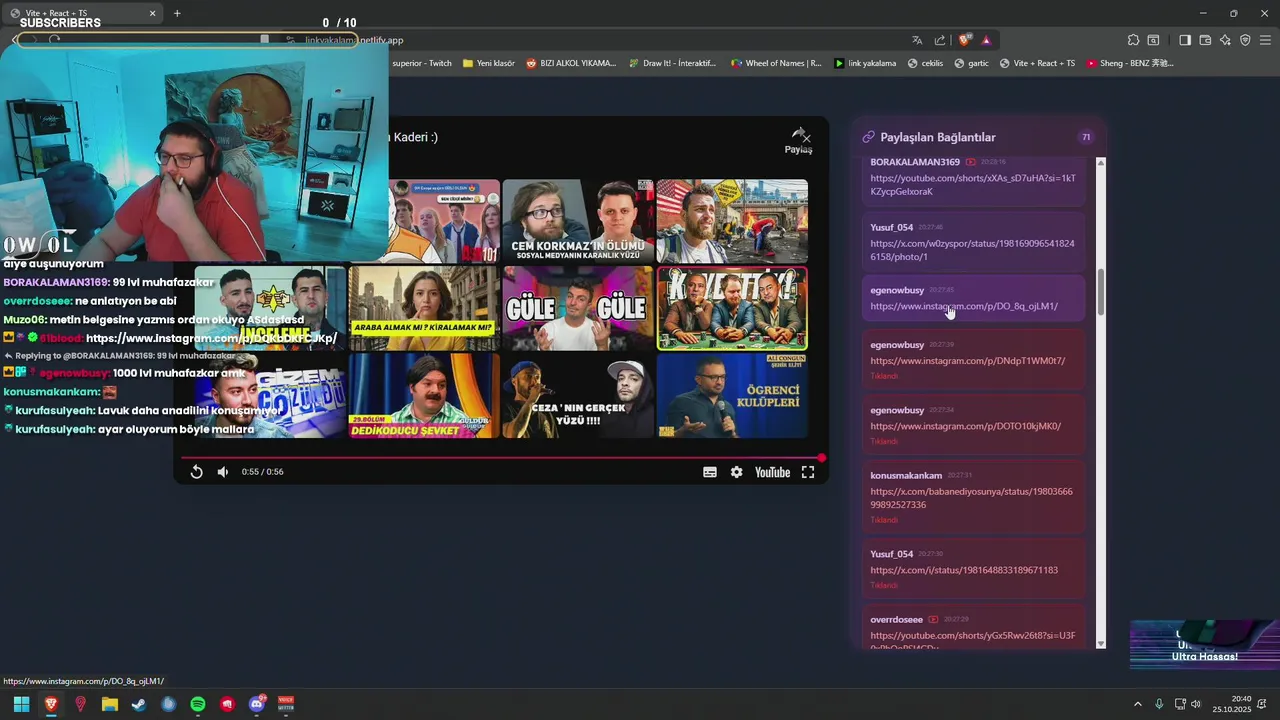Open Discord from taskbar
The image size is (1280, 720).
(257, 704)
